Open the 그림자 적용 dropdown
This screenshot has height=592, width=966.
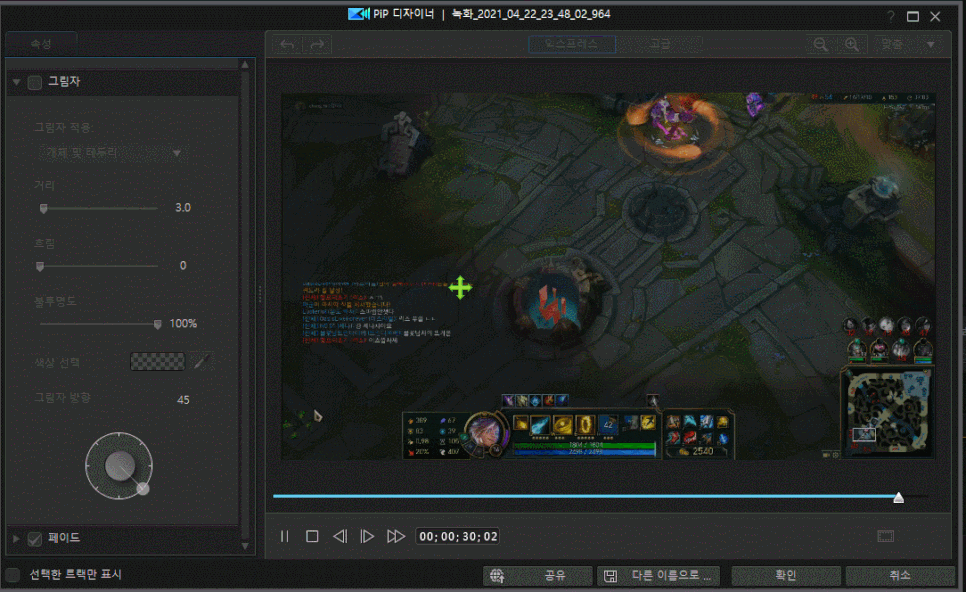click(x=111, y=153)
